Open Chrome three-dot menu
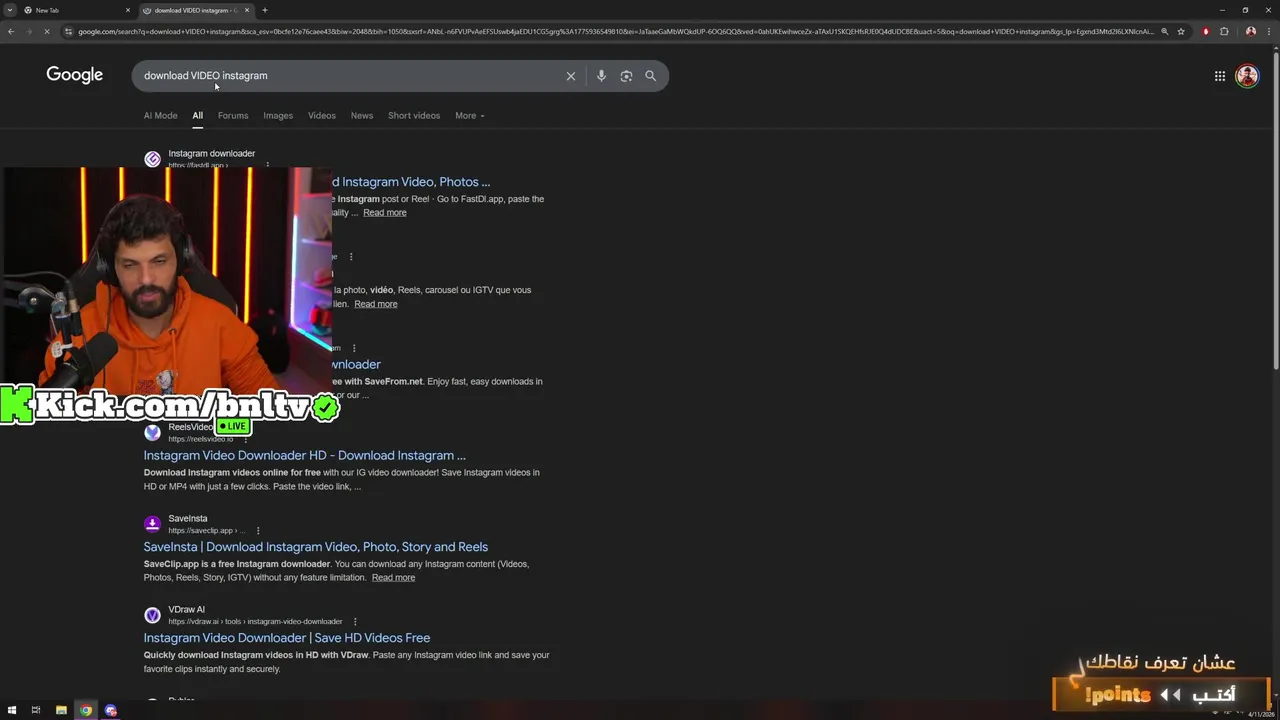 pos(1270,32)
